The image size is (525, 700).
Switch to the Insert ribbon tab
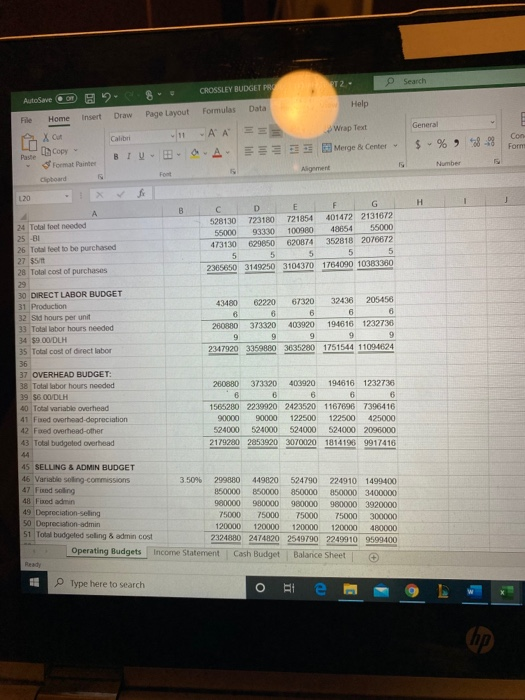(x=91, y=117)
